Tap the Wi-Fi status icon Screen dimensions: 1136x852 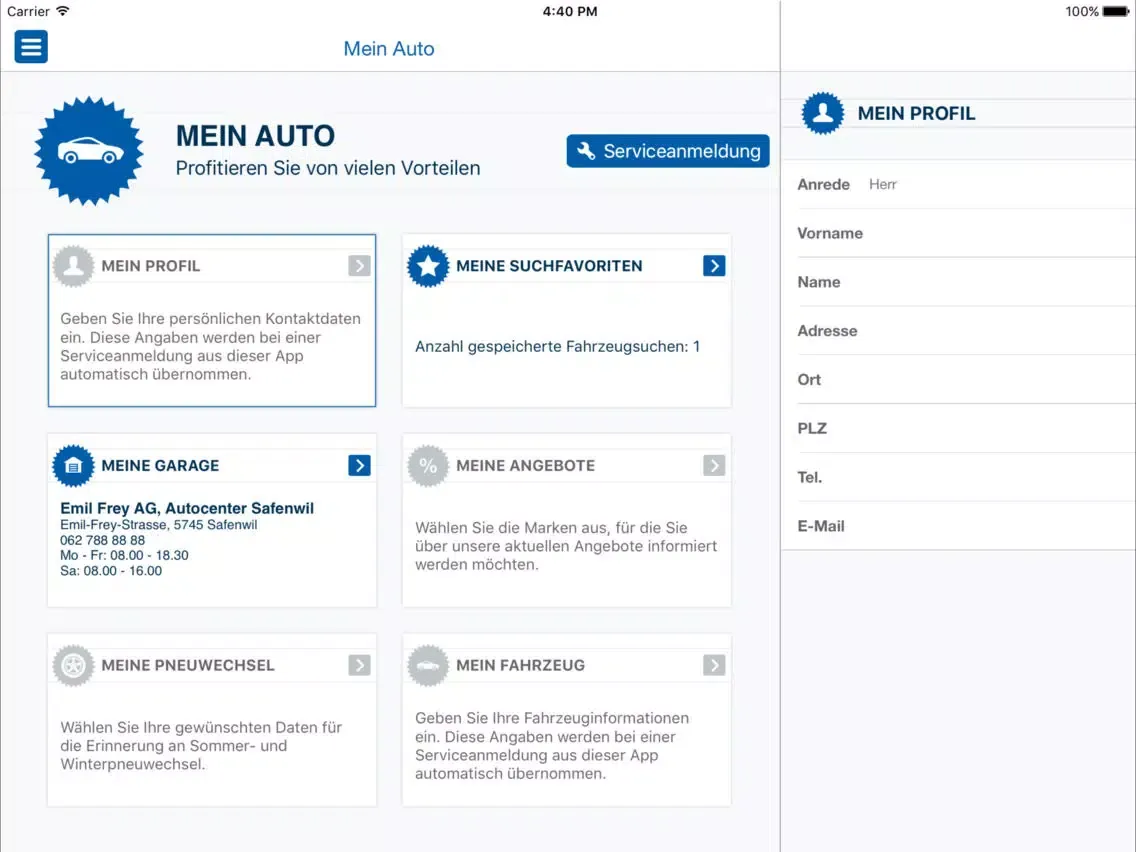[x=63, y=11]
